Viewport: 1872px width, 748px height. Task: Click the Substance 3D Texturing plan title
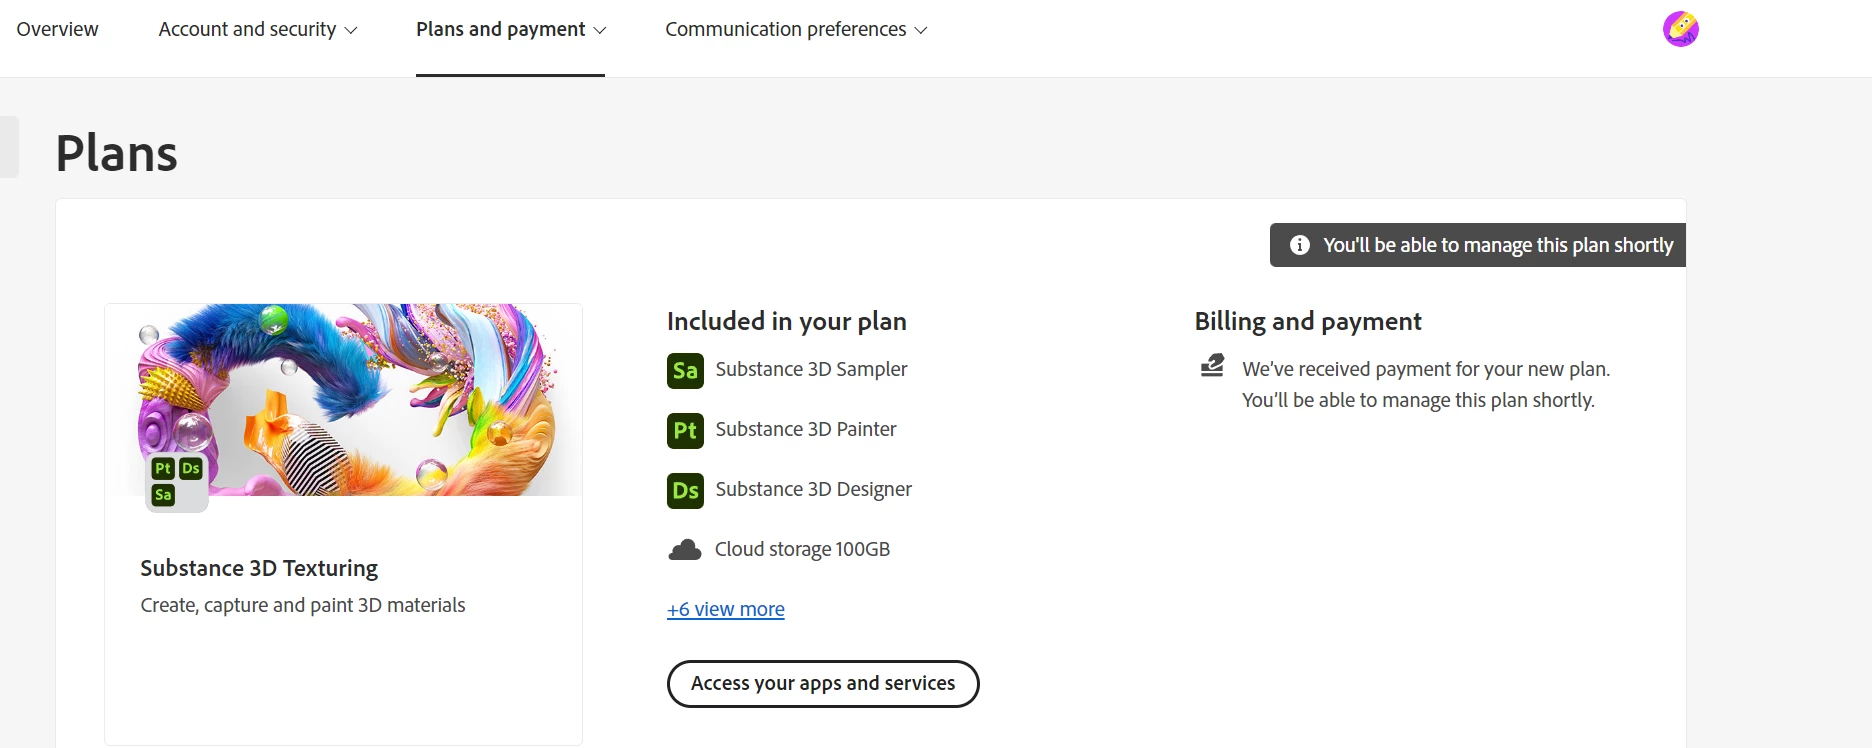point(259,568)
